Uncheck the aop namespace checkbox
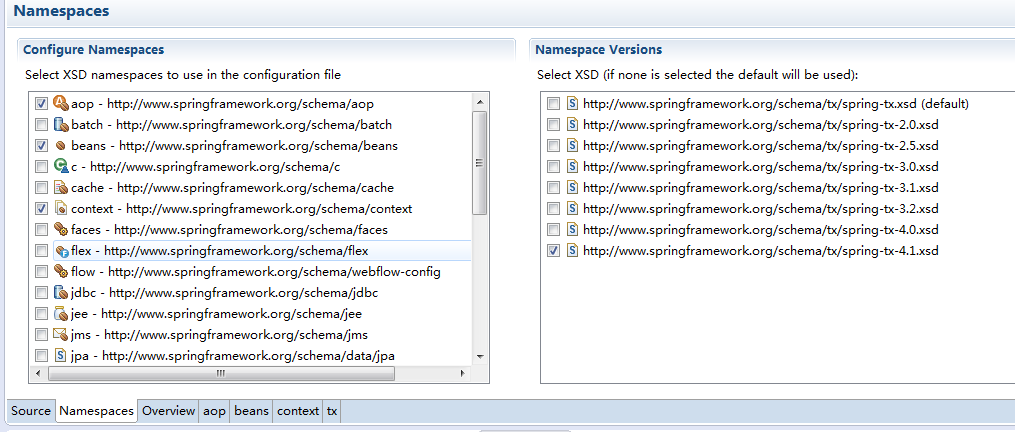This screenshot has width=1015, height=432. pos(41,104)
